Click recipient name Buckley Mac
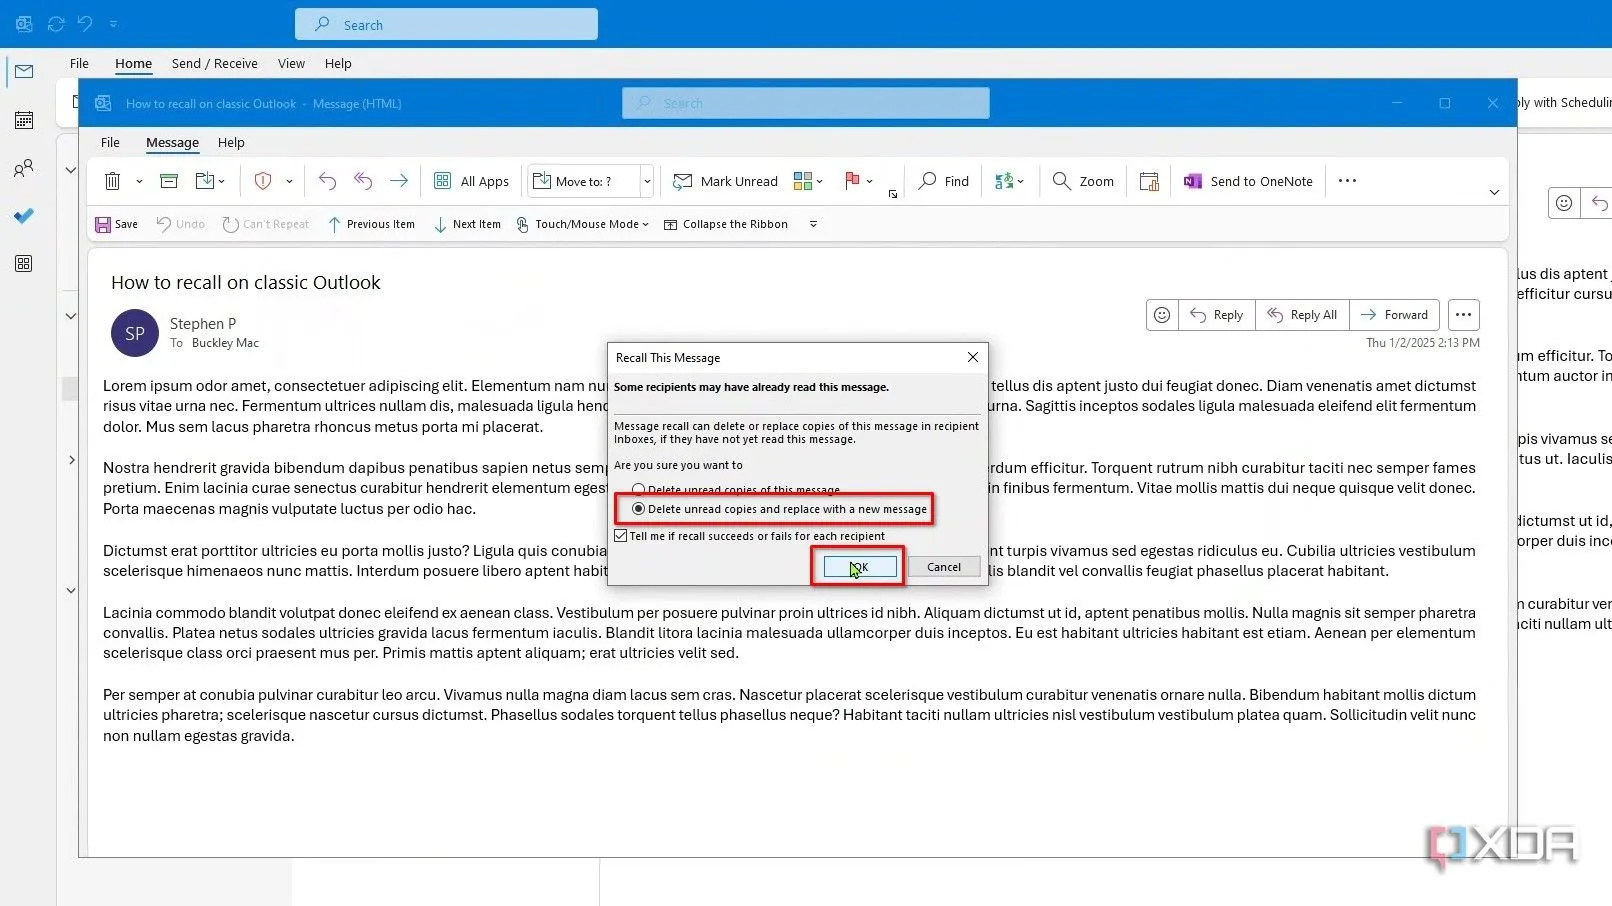Screen dimensions: 1612x906 pos(225,343)
